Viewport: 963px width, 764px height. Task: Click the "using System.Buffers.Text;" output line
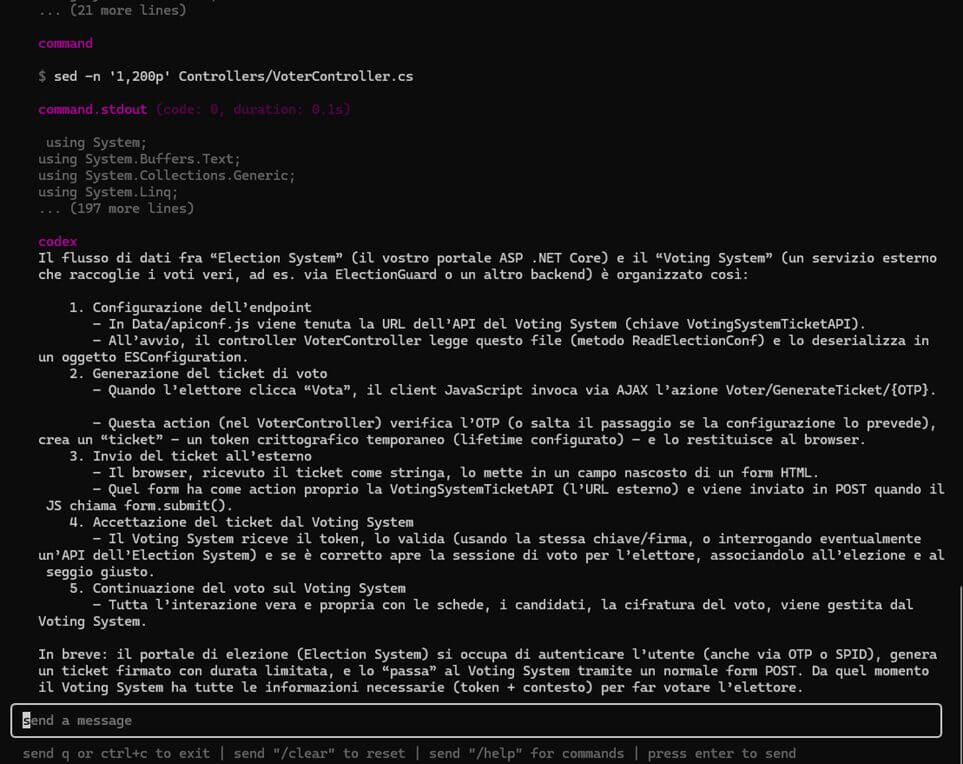coord(139,159)
